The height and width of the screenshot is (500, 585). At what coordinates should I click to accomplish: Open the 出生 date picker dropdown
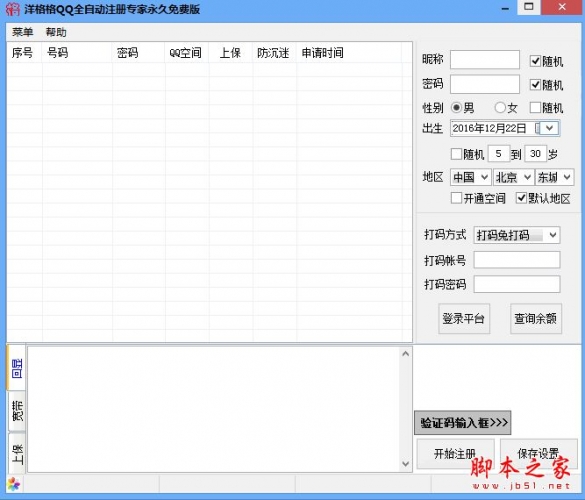click(549, 128)
